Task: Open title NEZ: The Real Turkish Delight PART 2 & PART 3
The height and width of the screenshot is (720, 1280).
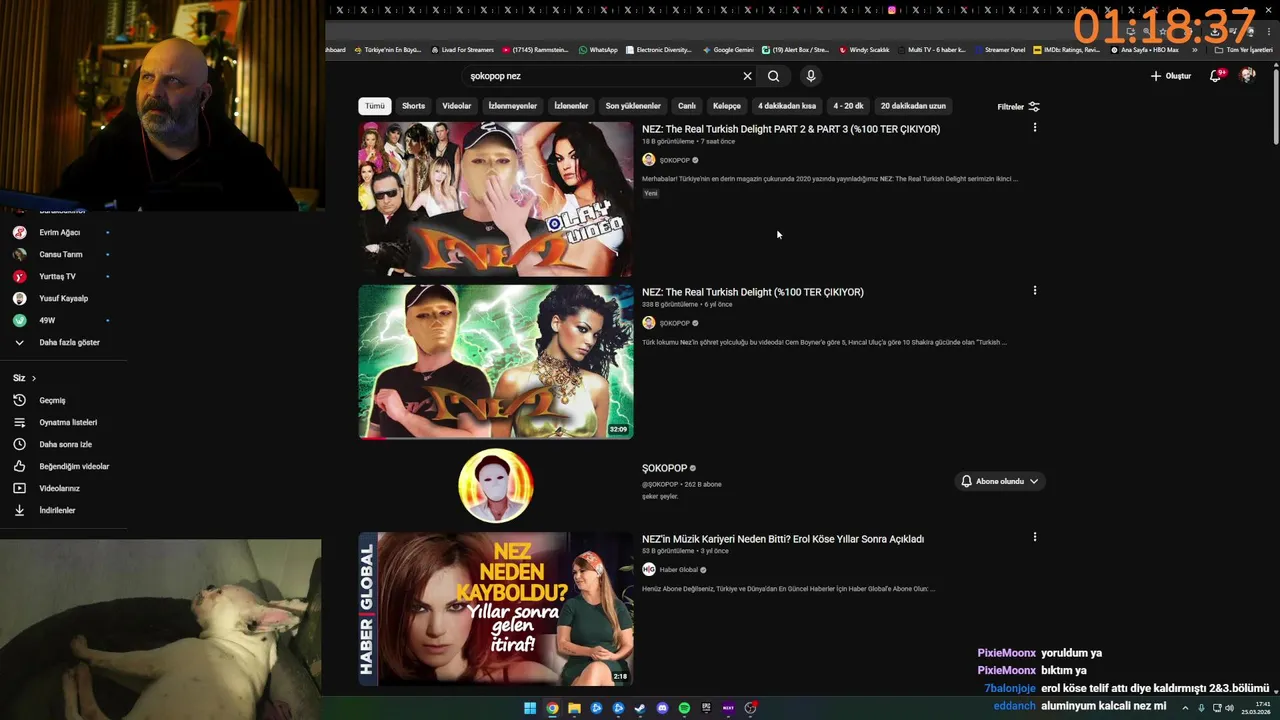Action: [x=791, y=129]
